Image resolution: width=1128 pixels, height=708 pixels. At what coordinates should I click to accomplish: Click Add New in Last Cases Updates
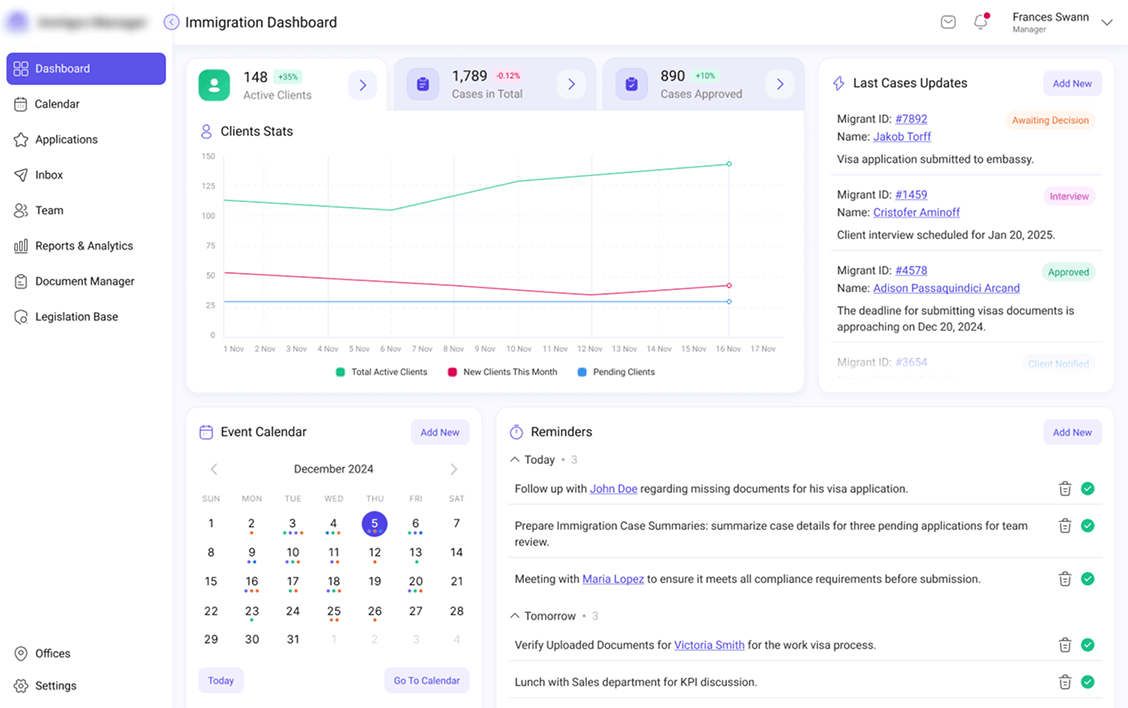1072,84
